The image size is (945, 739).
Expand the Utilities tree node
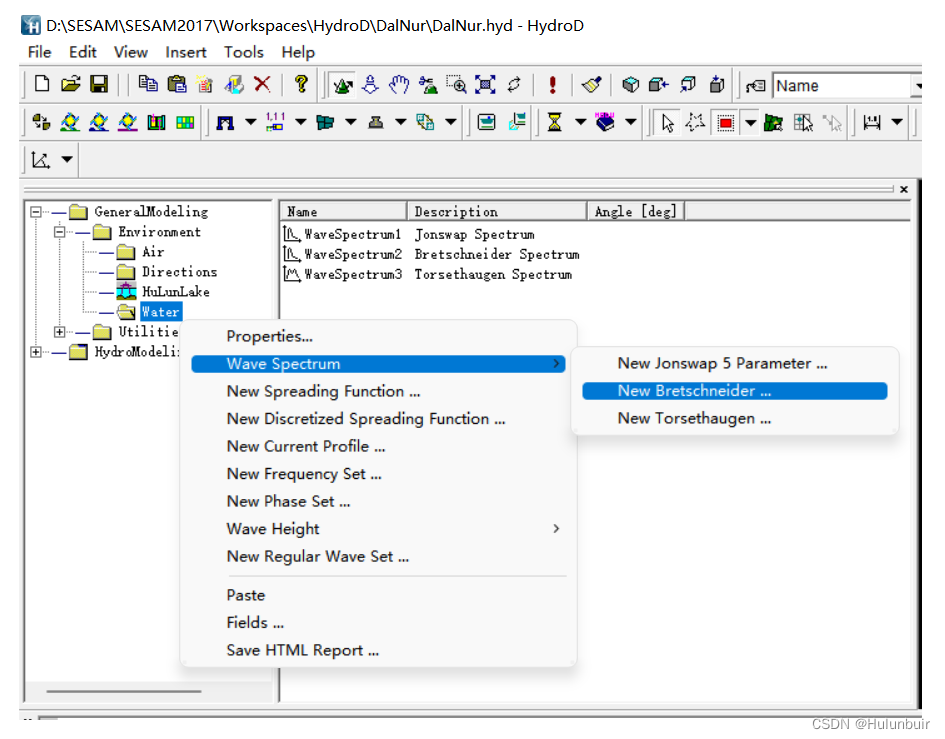coord(60,332)
